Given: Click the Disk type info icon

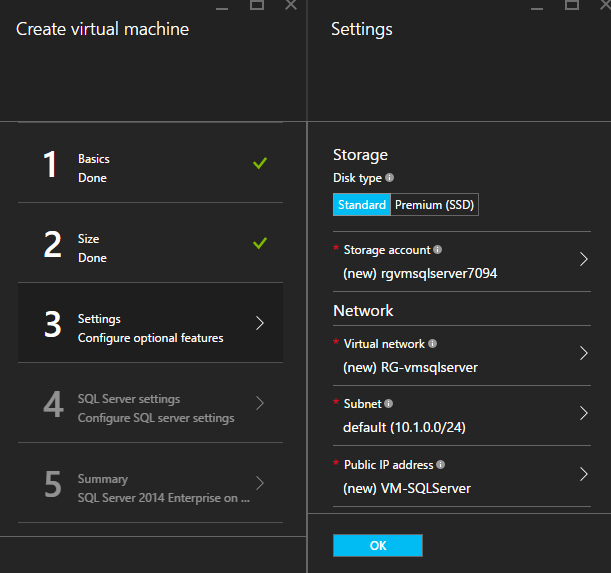Looking at the screenshot, I should [390, 178].
